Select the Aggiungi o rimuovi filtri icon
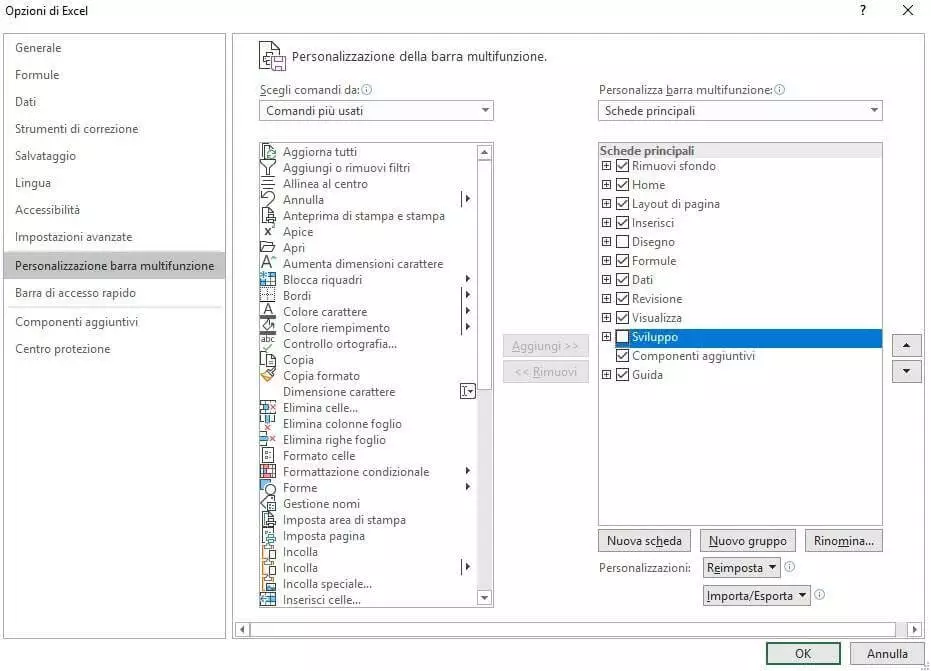This screenshot has width=931, height=671. pos(267,168)
